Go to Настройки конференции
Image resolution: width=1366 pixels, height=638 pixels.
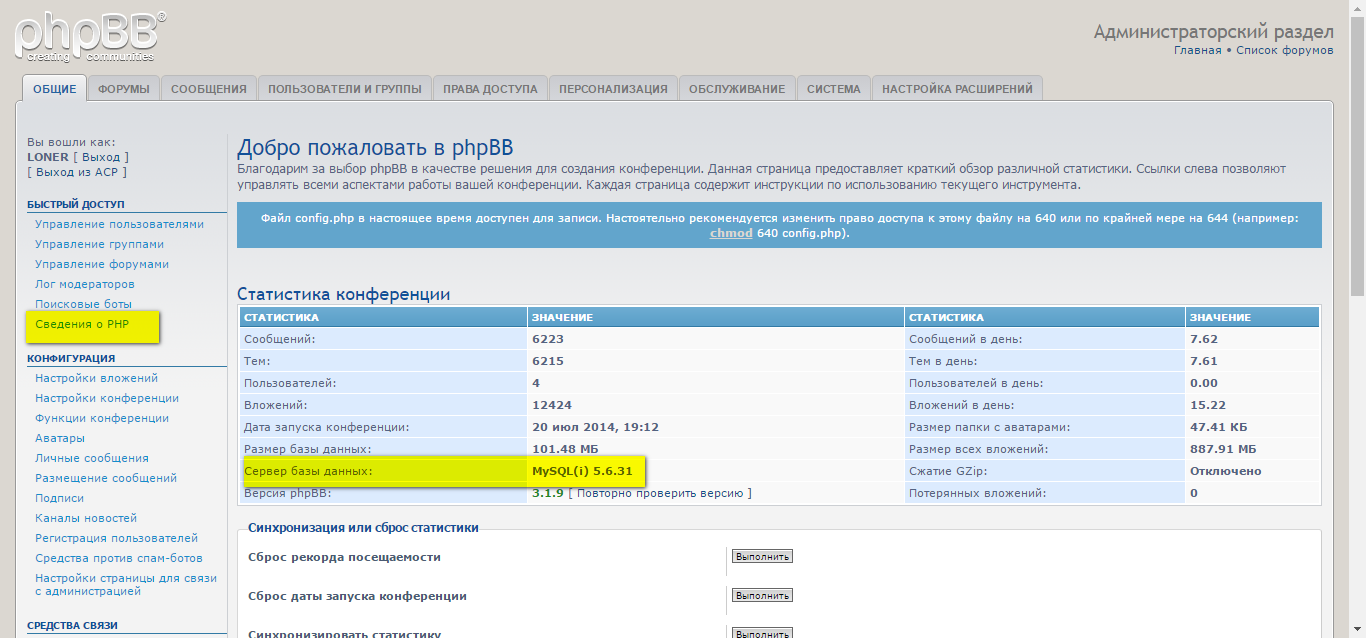tap(107, 398)
